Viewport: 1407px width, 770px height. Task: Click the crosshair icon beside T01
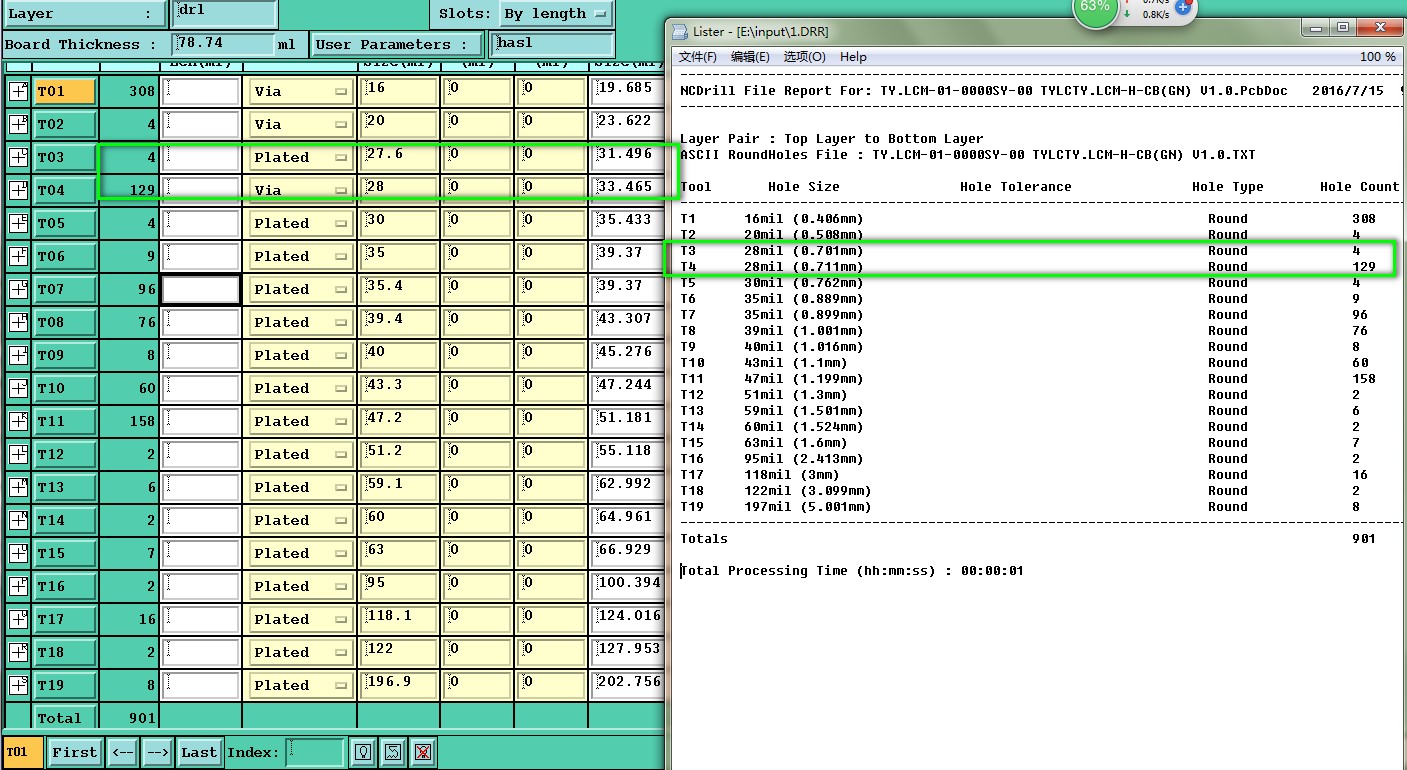[x=19, y=91]
